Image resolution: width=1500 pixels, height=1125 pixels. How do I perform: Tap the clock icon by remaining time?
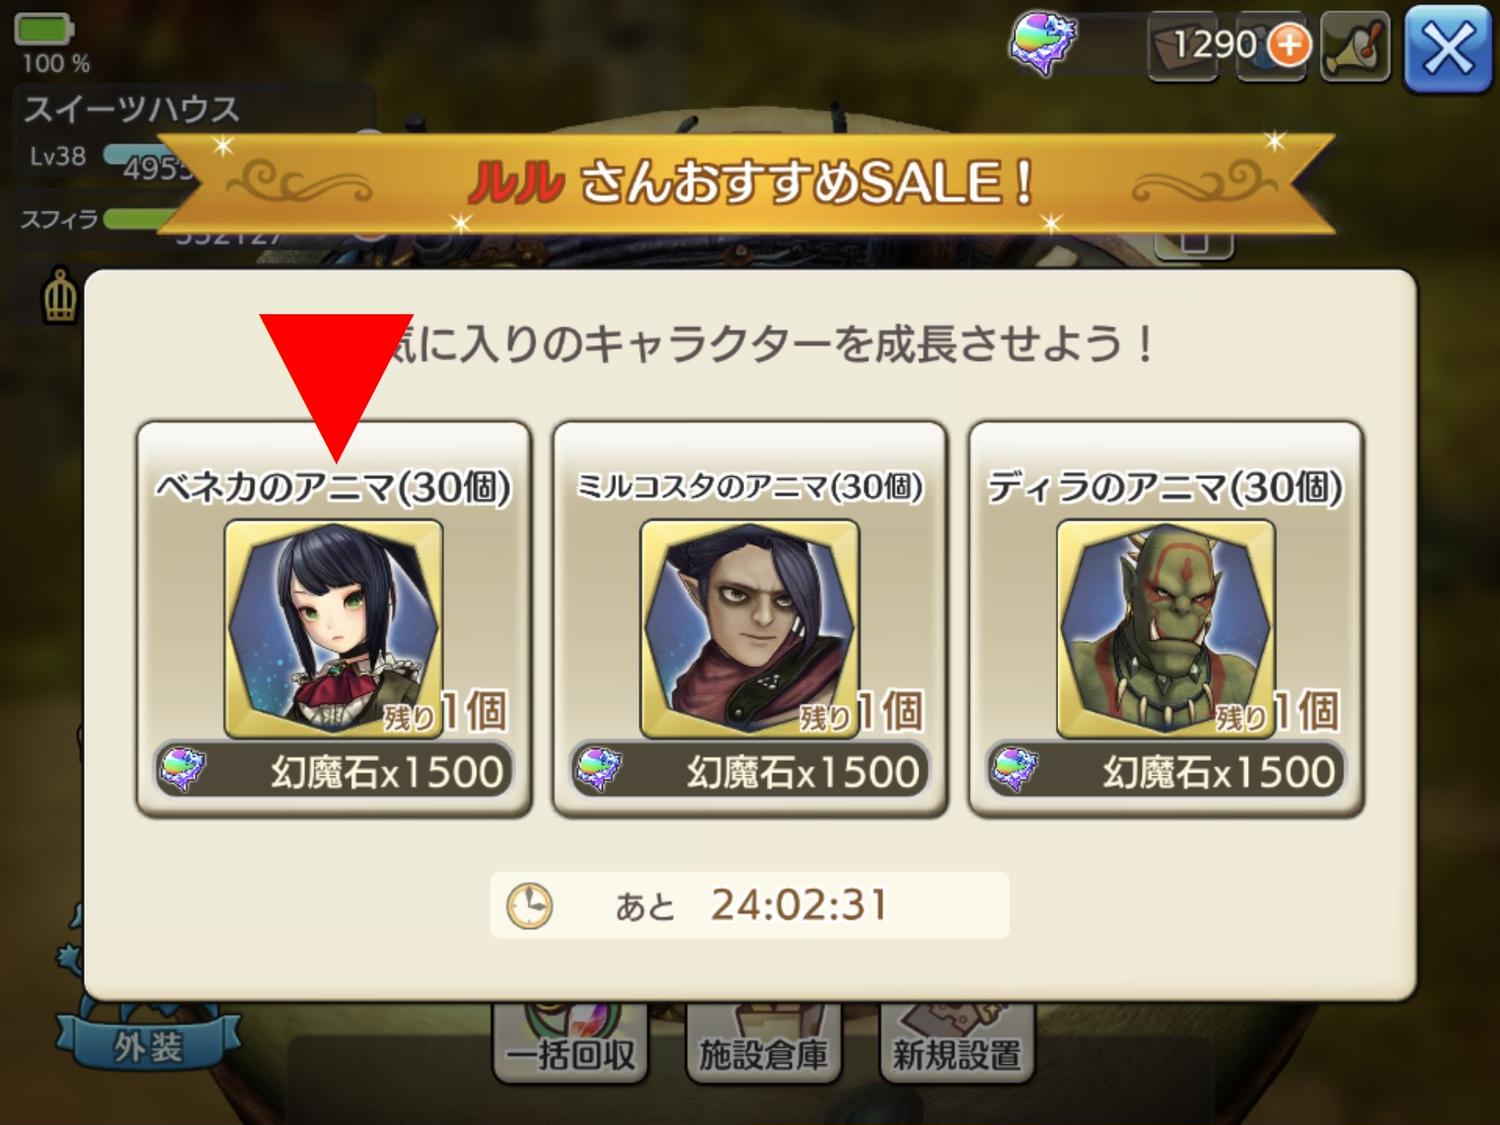click(x=529, y=905)
